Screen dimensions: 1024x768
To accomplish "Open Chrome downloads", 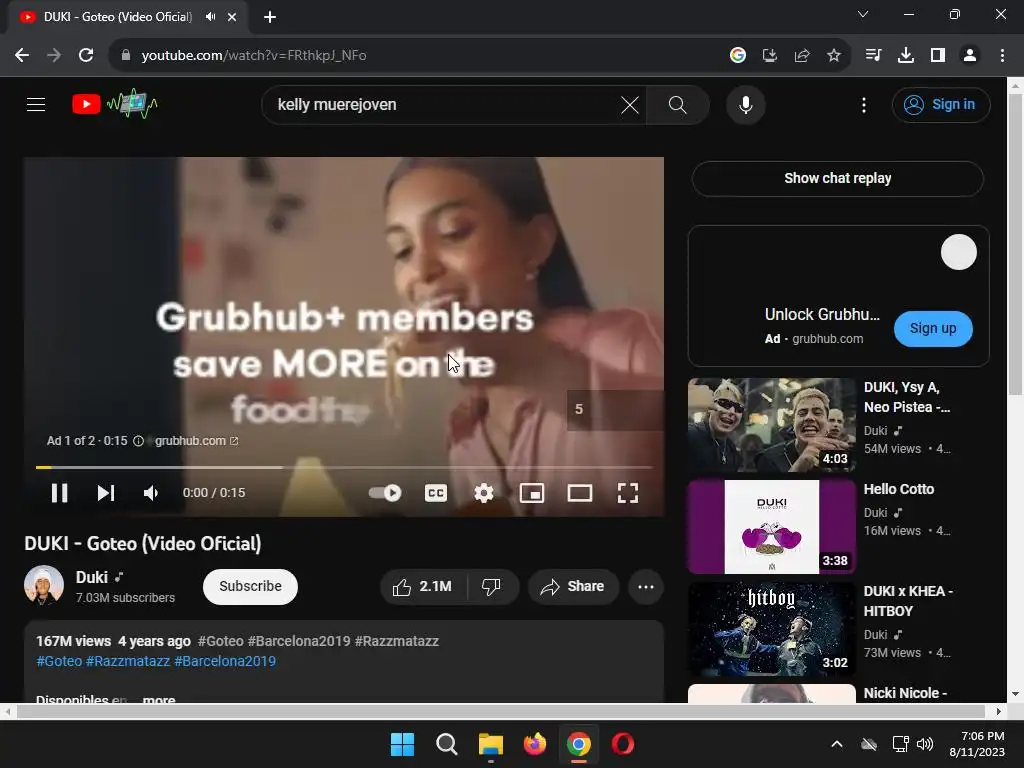I will pos(905,56).
